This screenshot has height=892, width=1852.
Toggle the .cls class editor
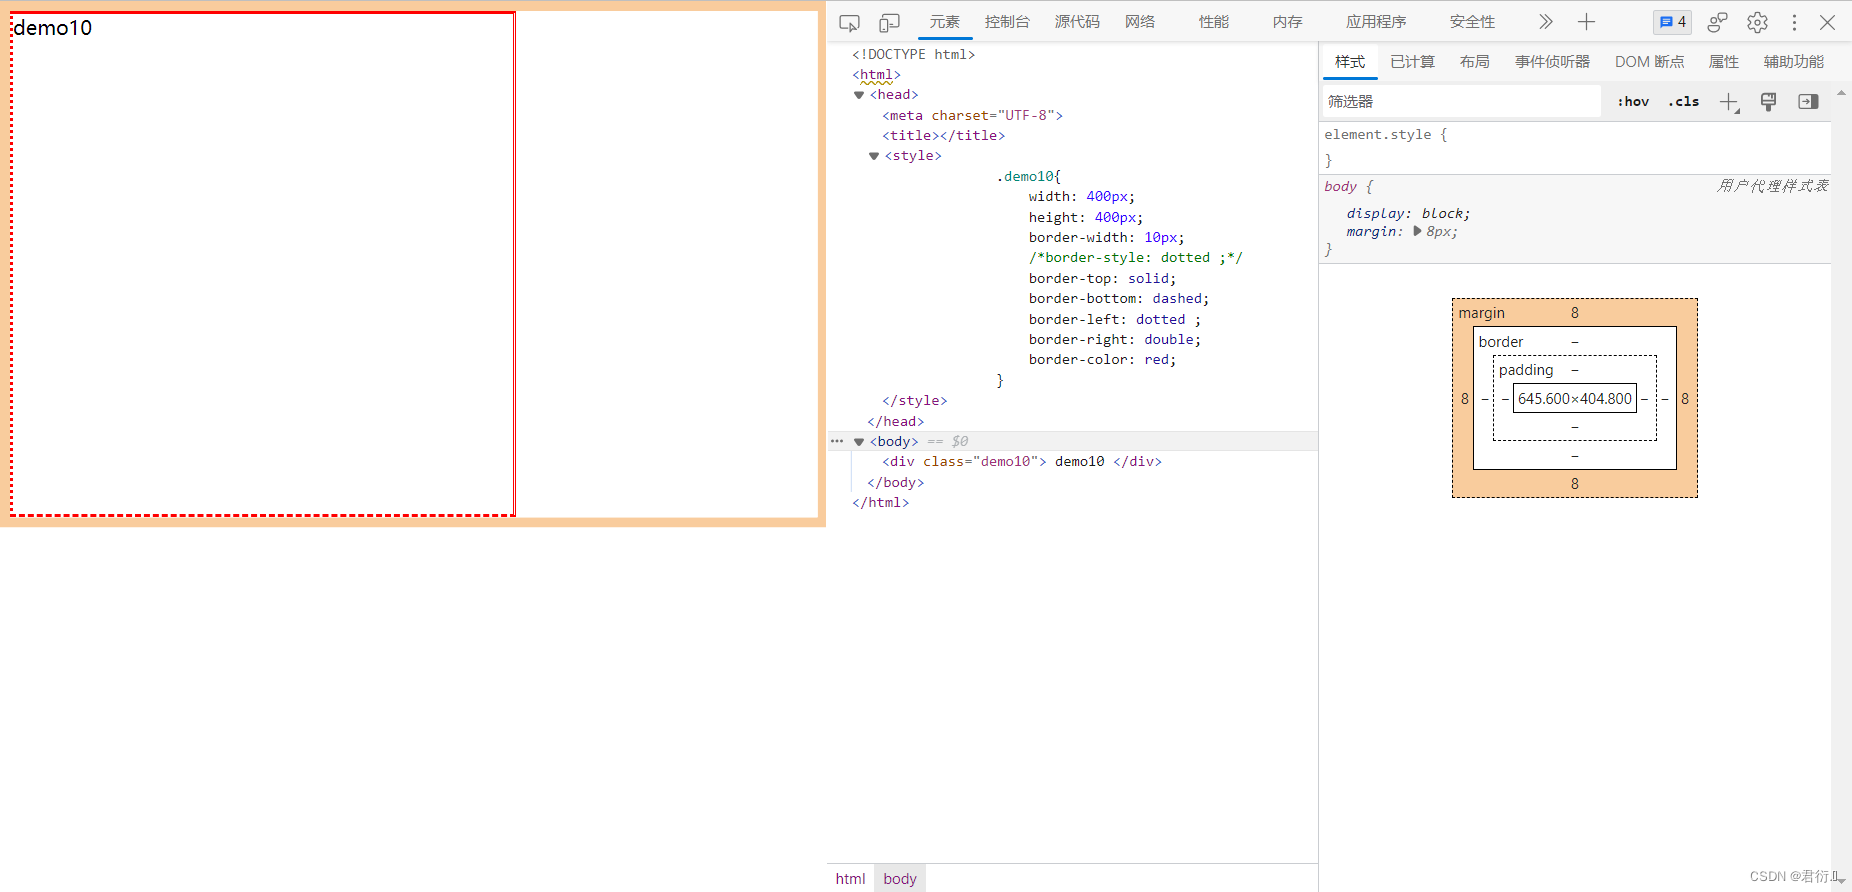pos(1684,102)
